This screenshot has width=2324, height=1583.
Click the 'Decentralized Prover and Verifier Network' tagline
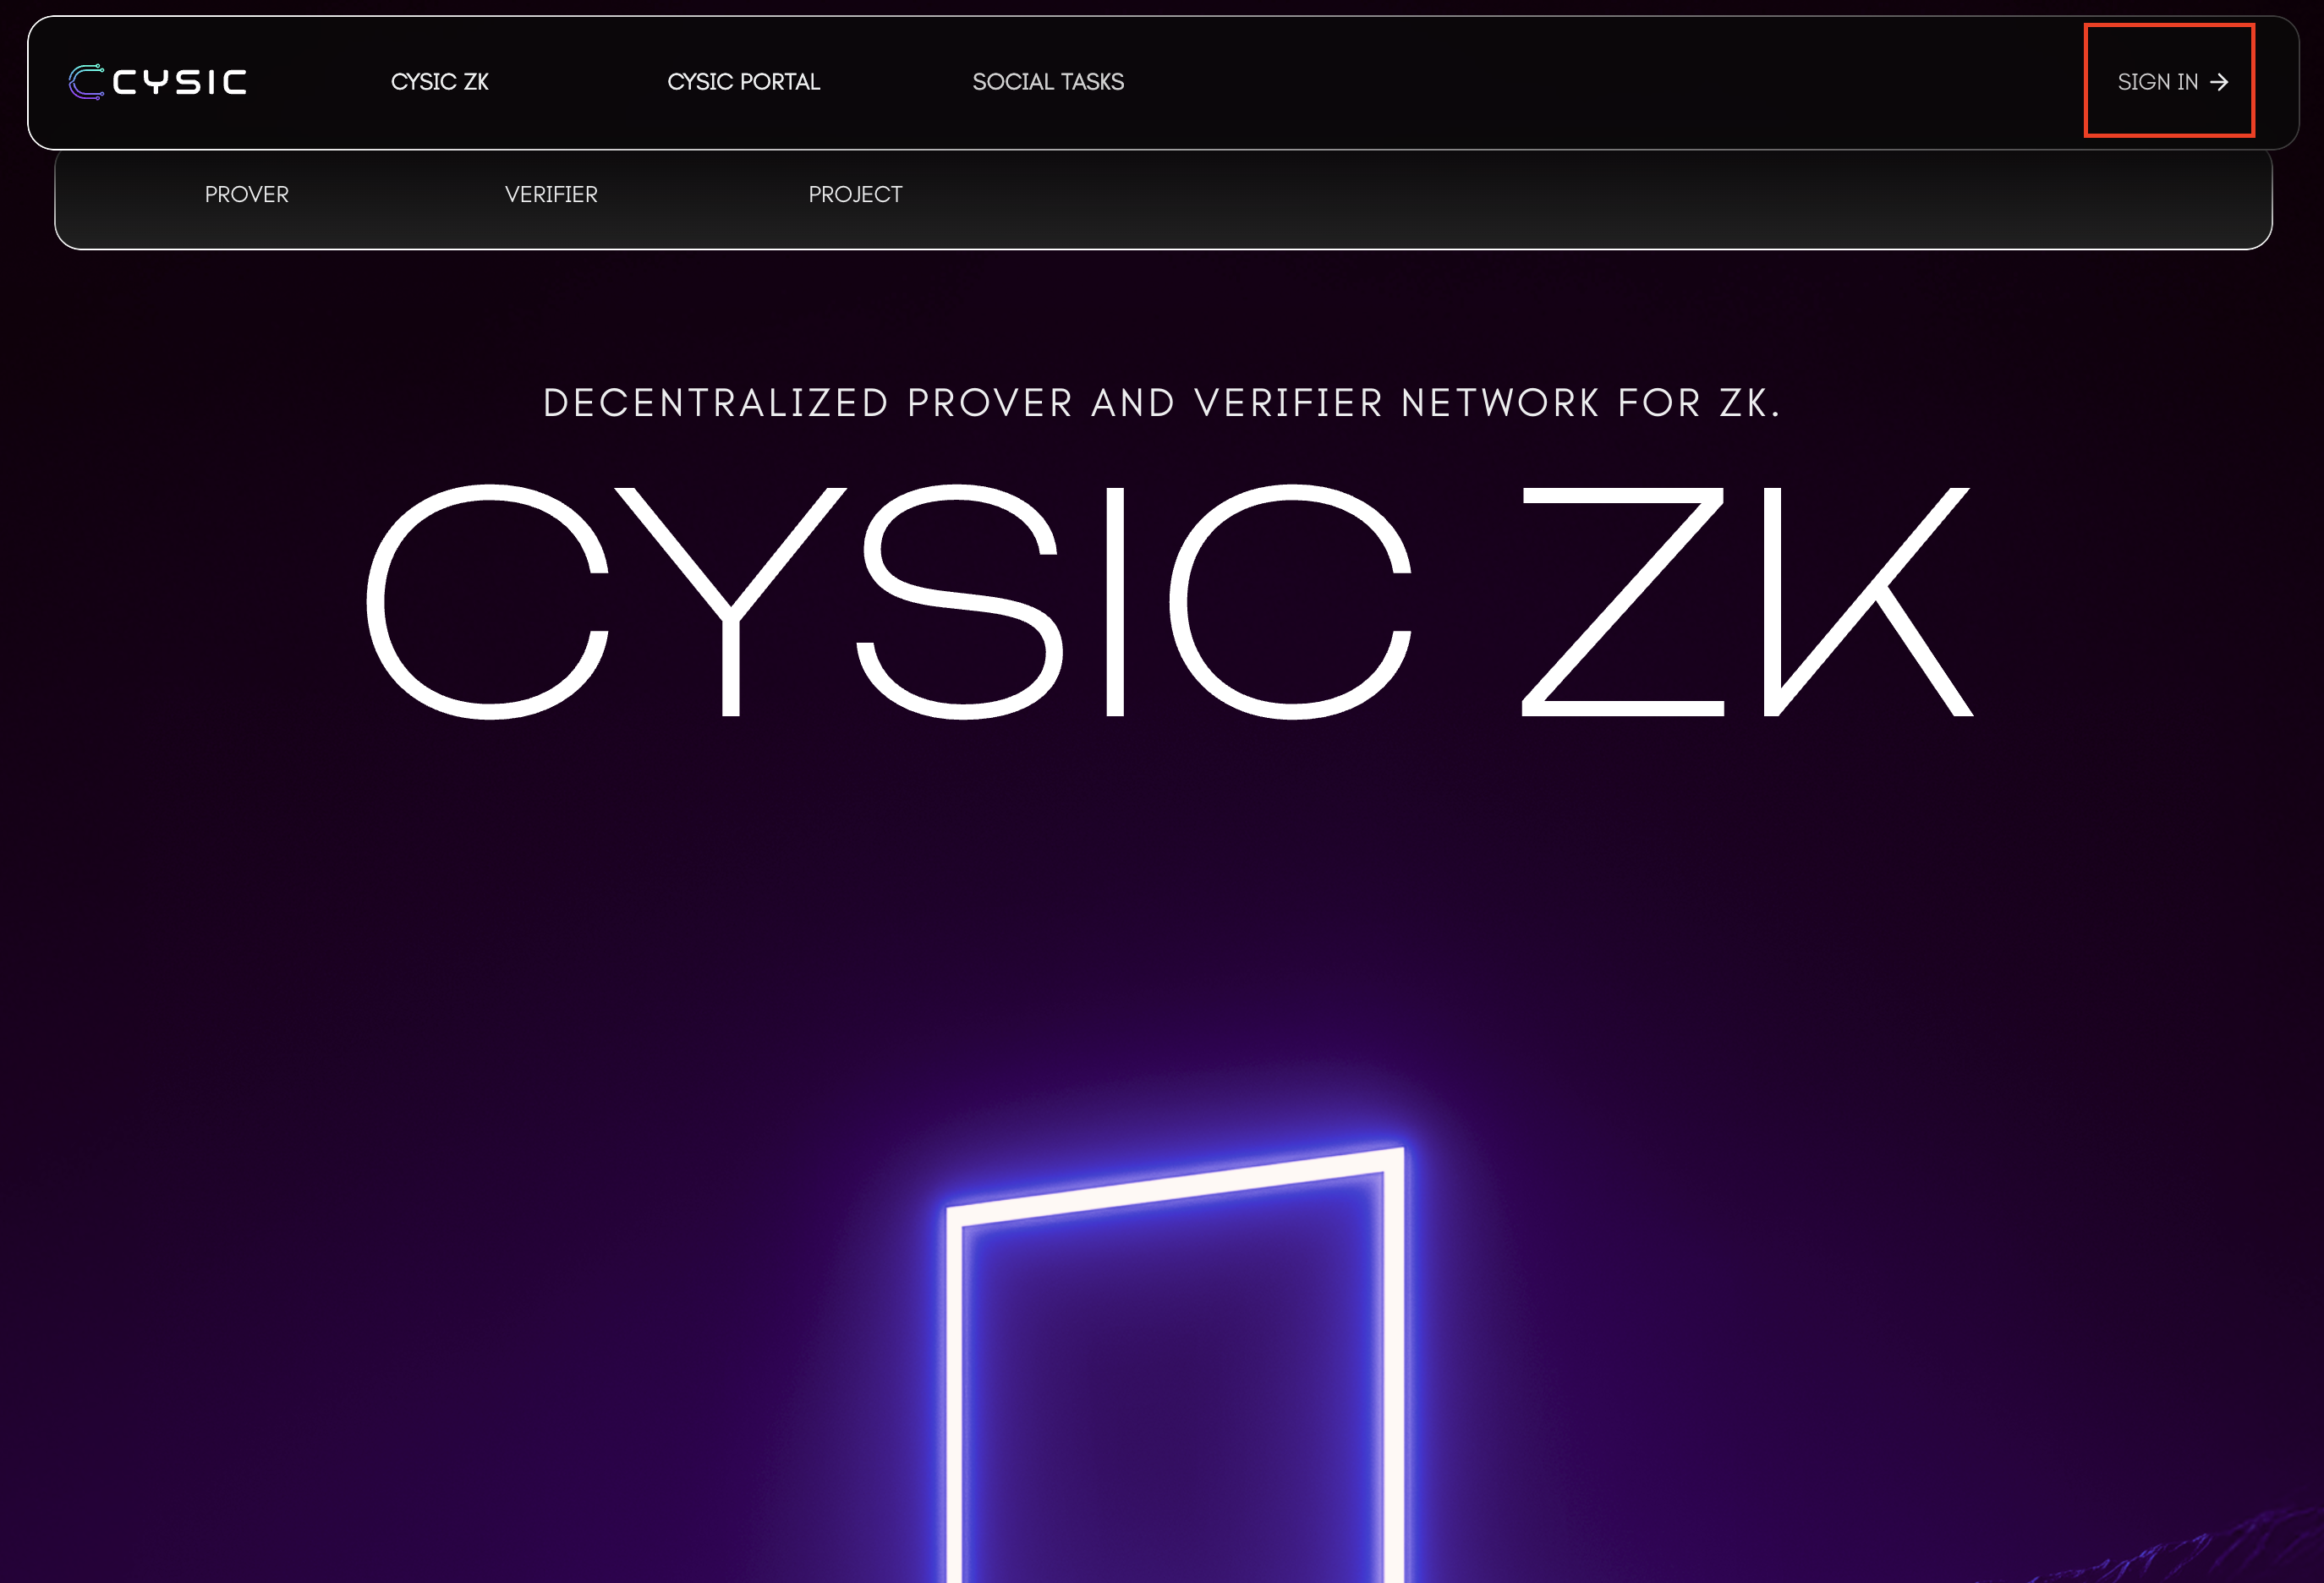pos(1162,403)
